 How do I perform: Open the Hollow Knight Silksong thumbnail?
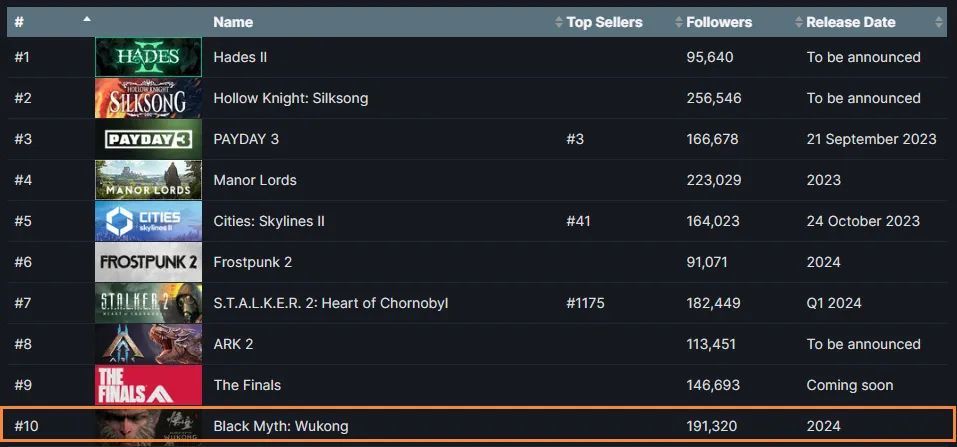click(x=148, y=98)
